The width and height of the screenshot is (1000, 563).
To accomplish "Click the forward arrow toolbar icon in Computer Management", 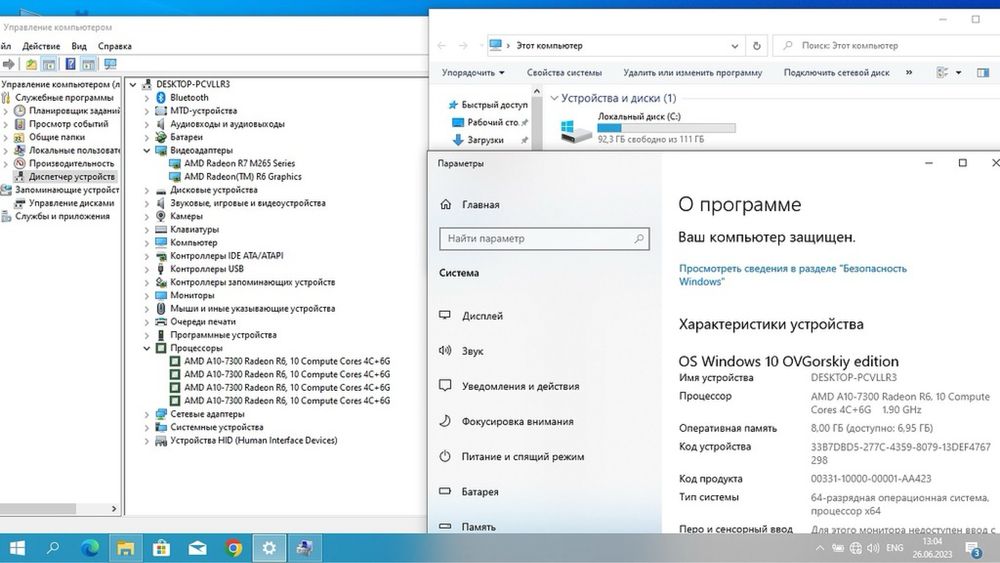I will coord(9,64).
